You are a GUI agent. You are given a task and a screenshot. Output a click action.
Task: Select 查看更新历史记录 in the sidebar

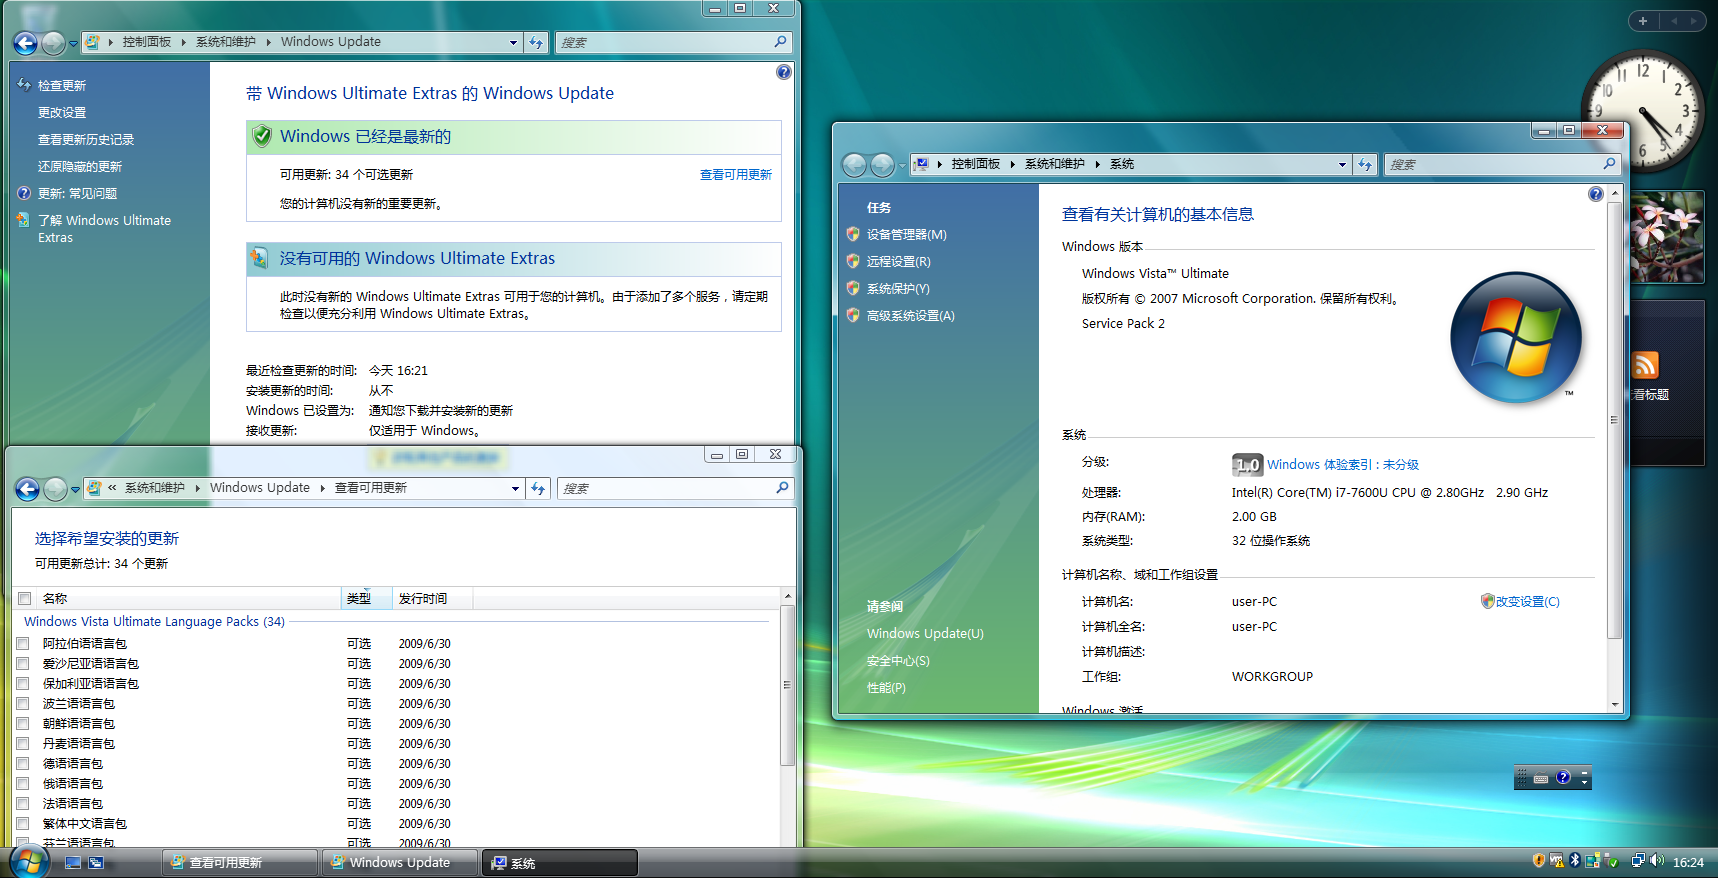pyautogui.click(x=86, y=140)
